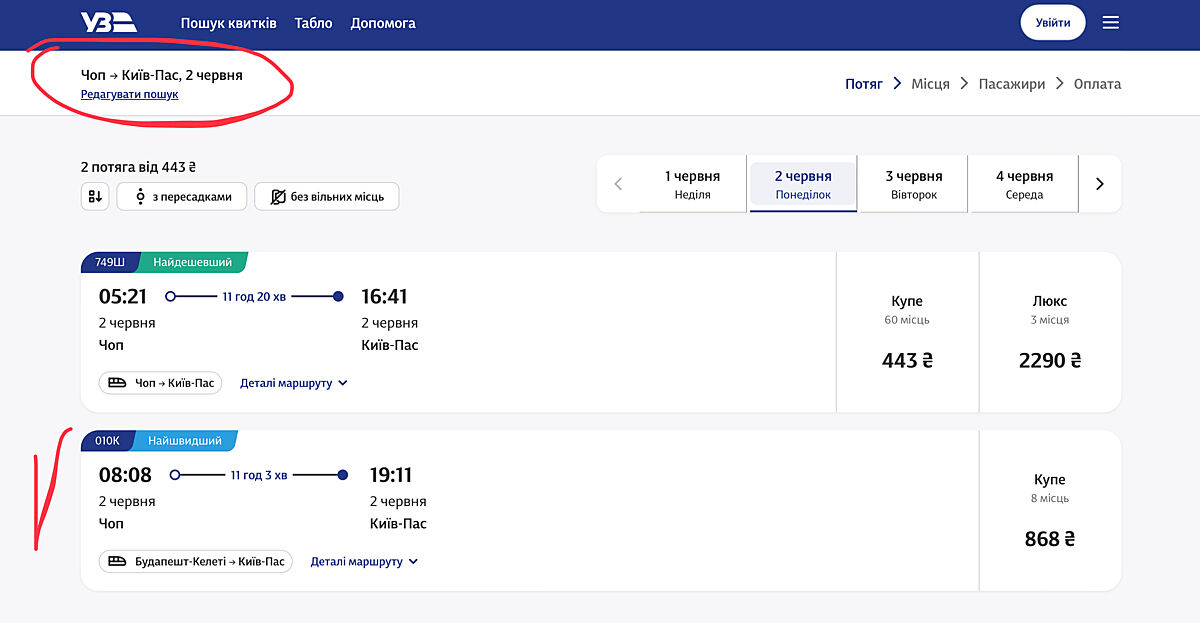Screen dimensions: 1200x623
Task: Click the 749Ш train number badge
Action: tap(109, 262)
